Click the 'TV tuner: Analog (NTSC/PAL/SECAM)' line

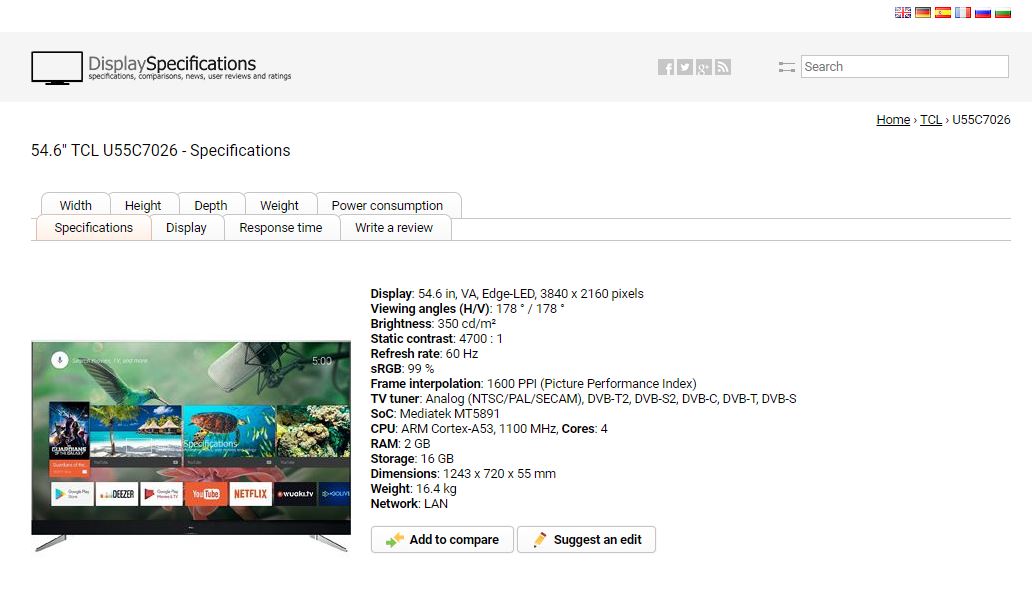[583, 399]
